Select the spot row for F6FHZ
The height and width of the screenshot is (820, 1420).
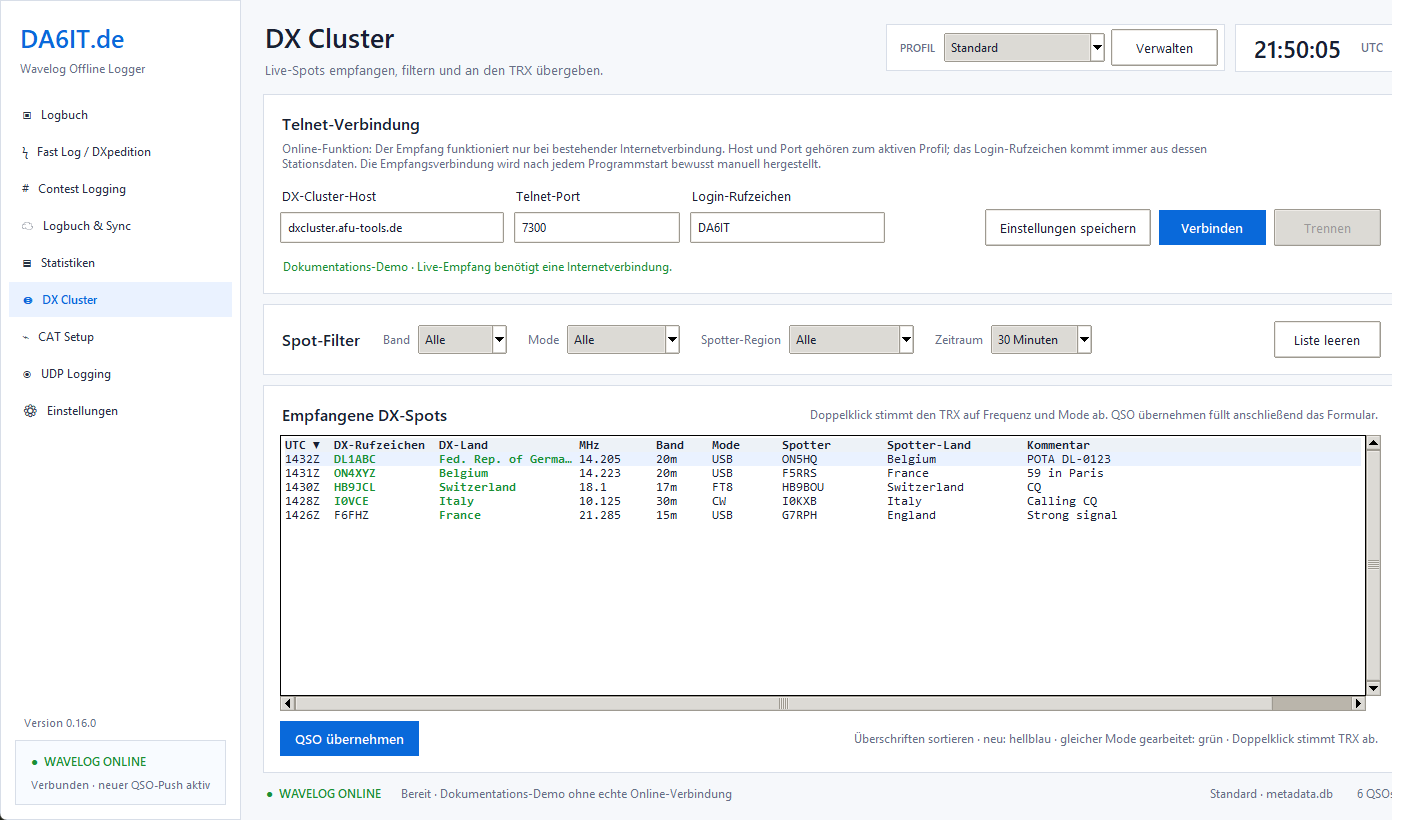click(x=822, y=515)
